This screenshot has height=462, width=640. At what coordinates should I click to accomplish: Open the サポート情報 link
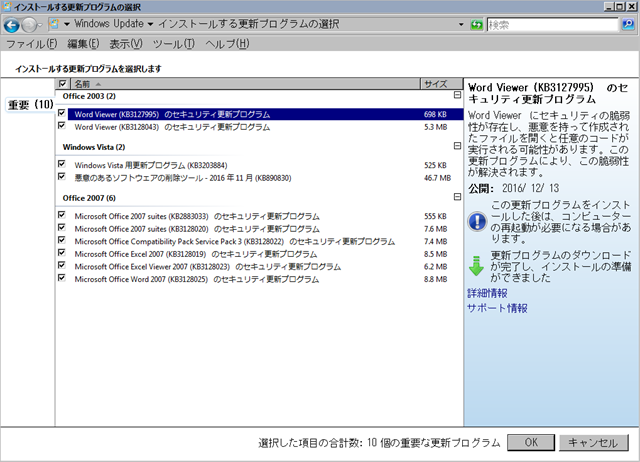pos(497,308)
